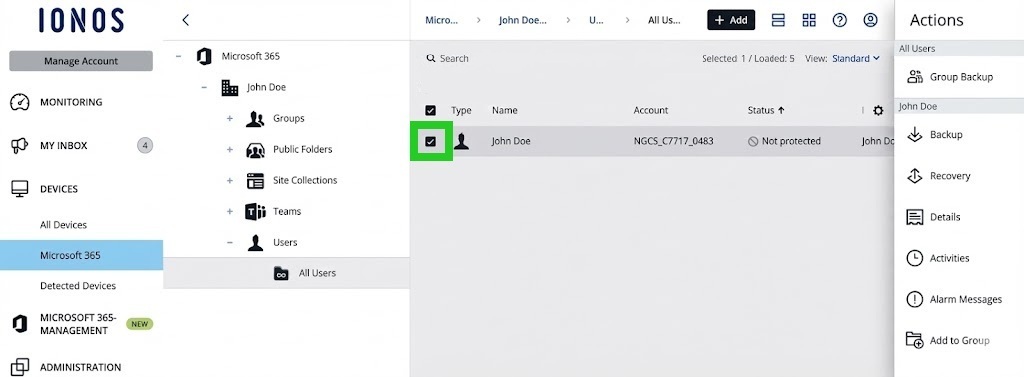Click the Microsoft 365-Management Office icon

point(20,324)
